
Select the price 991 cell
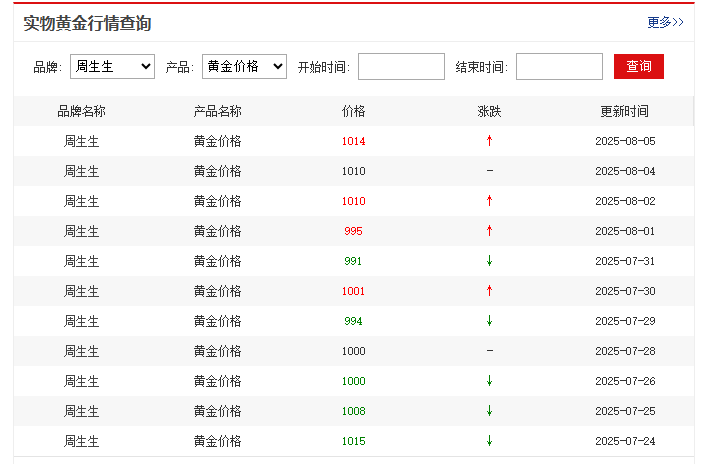353,261
